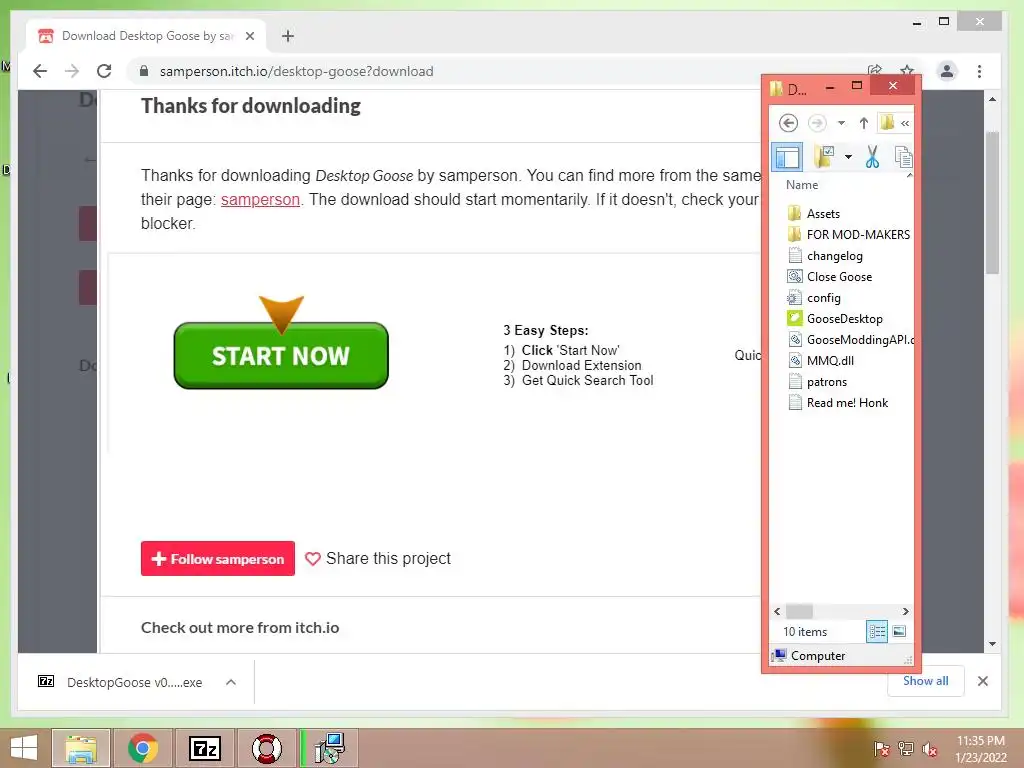This screenshot has height=768, width=1024.
Task: Open the samperson link
Action: click(260, 199)
